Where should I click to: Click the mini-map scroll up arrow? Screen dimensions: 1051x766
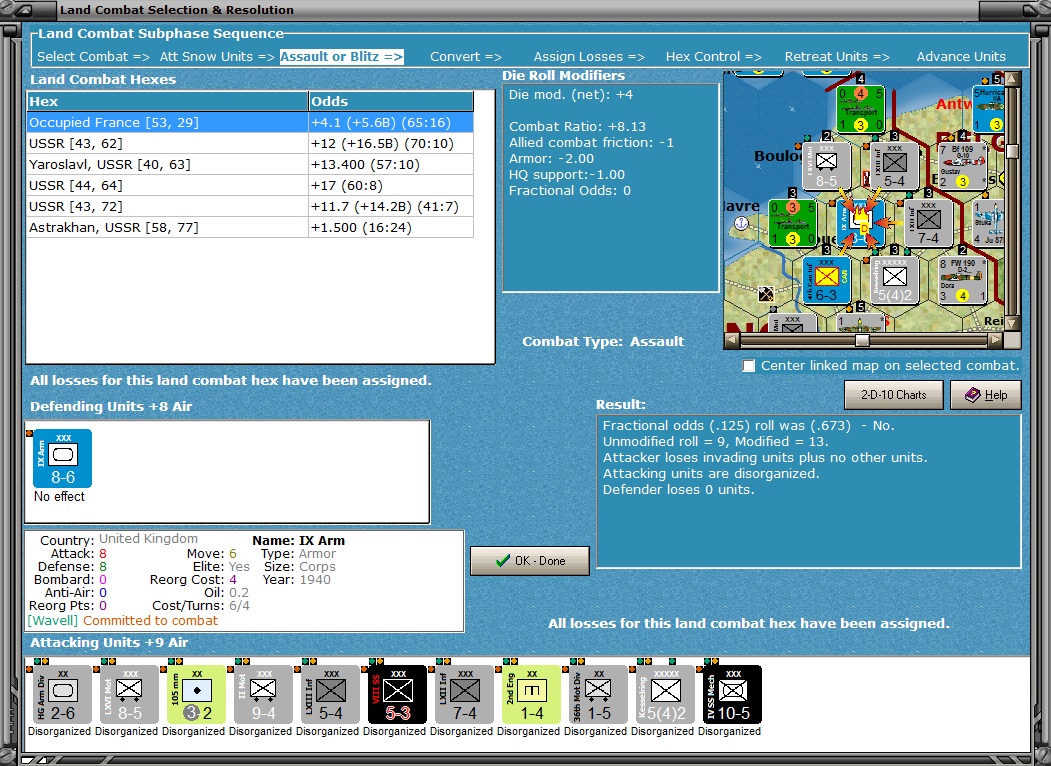pos(1013,79)
